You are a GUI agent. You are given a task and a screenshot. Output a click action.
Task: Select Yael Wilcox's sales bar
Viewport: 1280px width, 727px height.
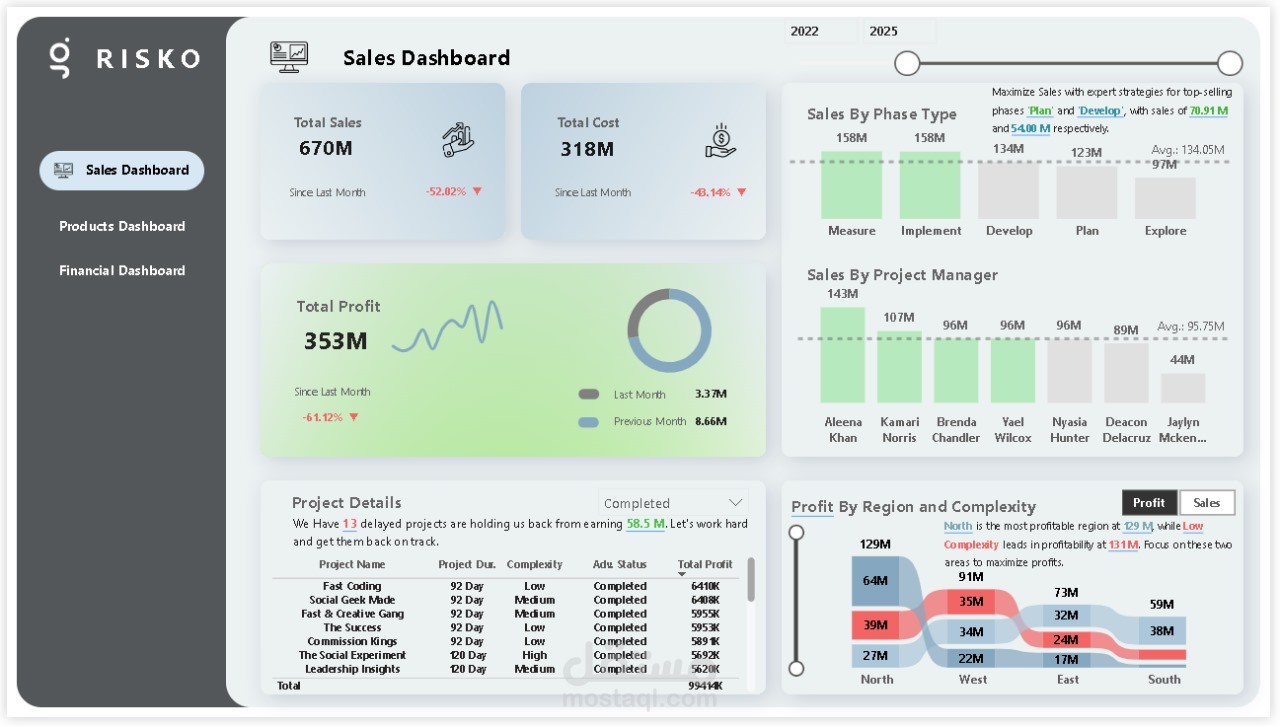[1013, 370]
